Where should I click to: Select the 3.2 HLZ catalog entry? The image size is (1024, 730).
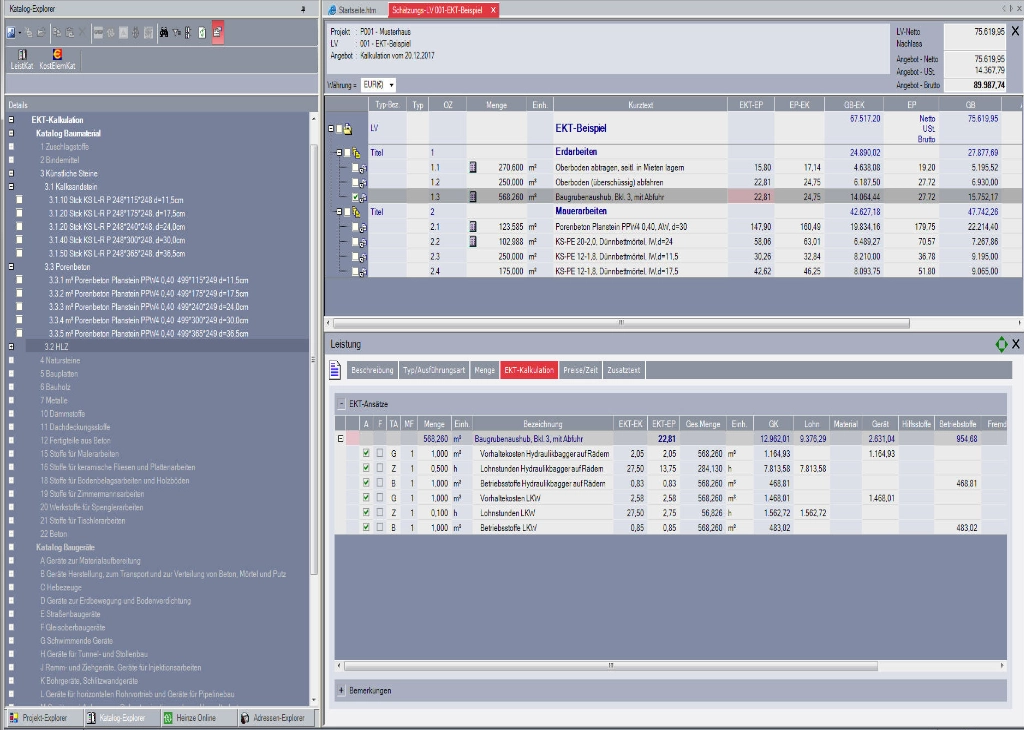coord(56,346)
